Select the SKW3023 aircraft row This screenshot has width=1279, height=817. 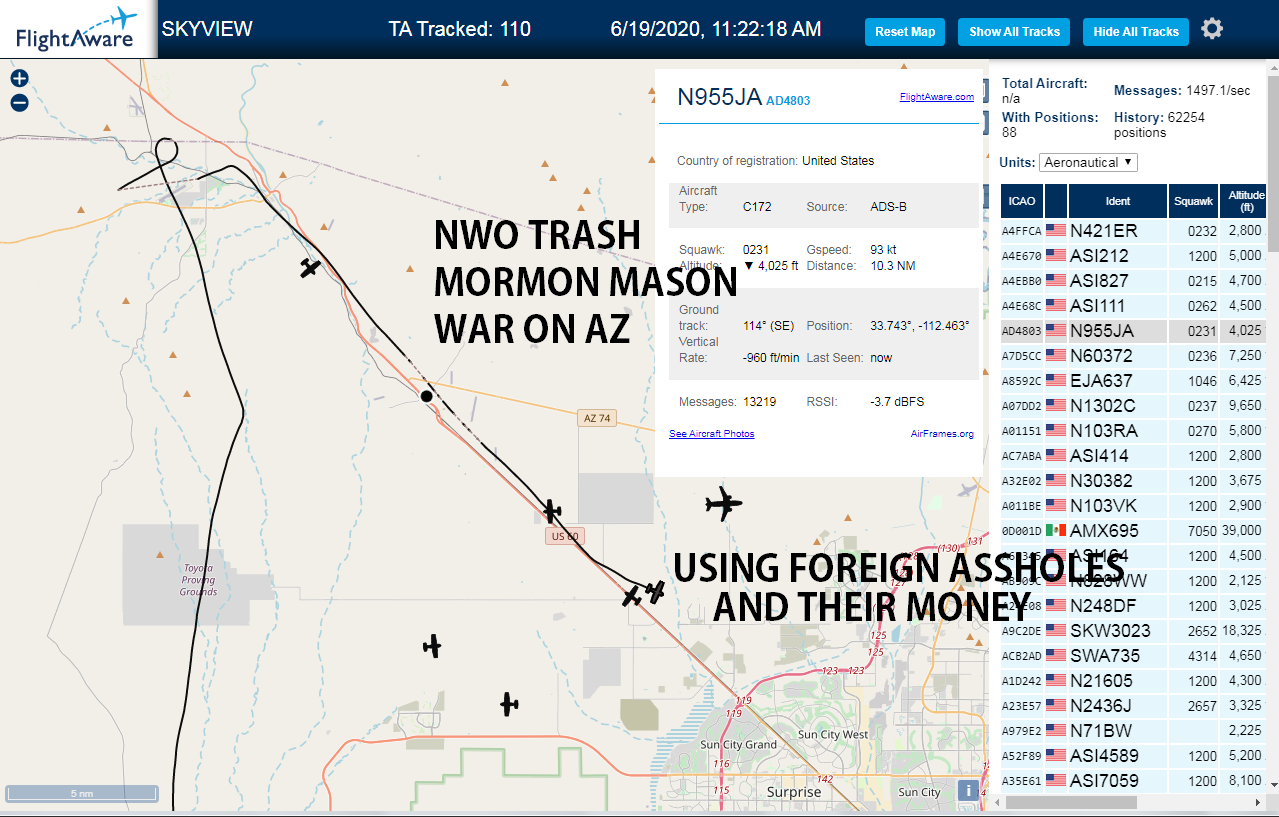pos(1134,631)
